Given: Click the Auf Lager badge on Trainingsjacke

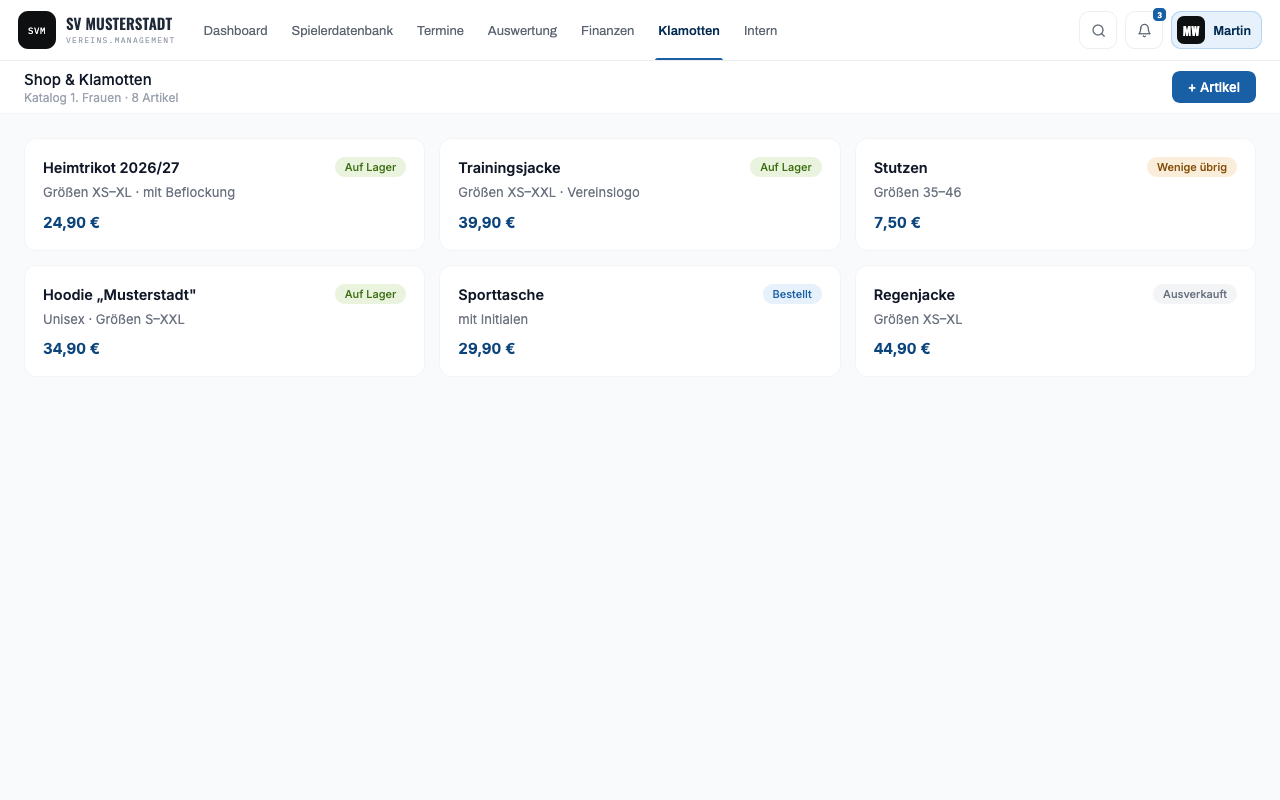Looking at the screenshot, I should click(785, 167).
